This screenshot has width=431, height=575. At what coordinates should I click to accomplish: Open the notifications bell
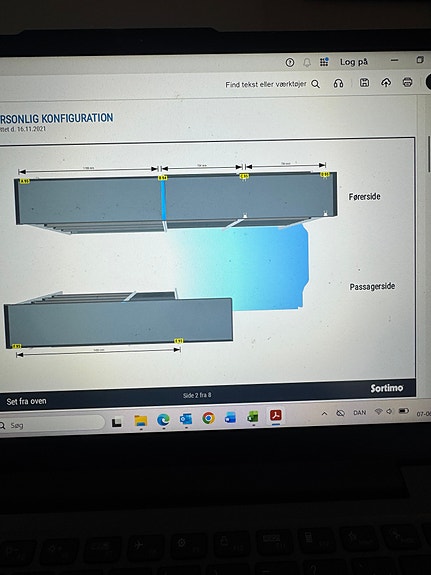click(x=307, y=62)
